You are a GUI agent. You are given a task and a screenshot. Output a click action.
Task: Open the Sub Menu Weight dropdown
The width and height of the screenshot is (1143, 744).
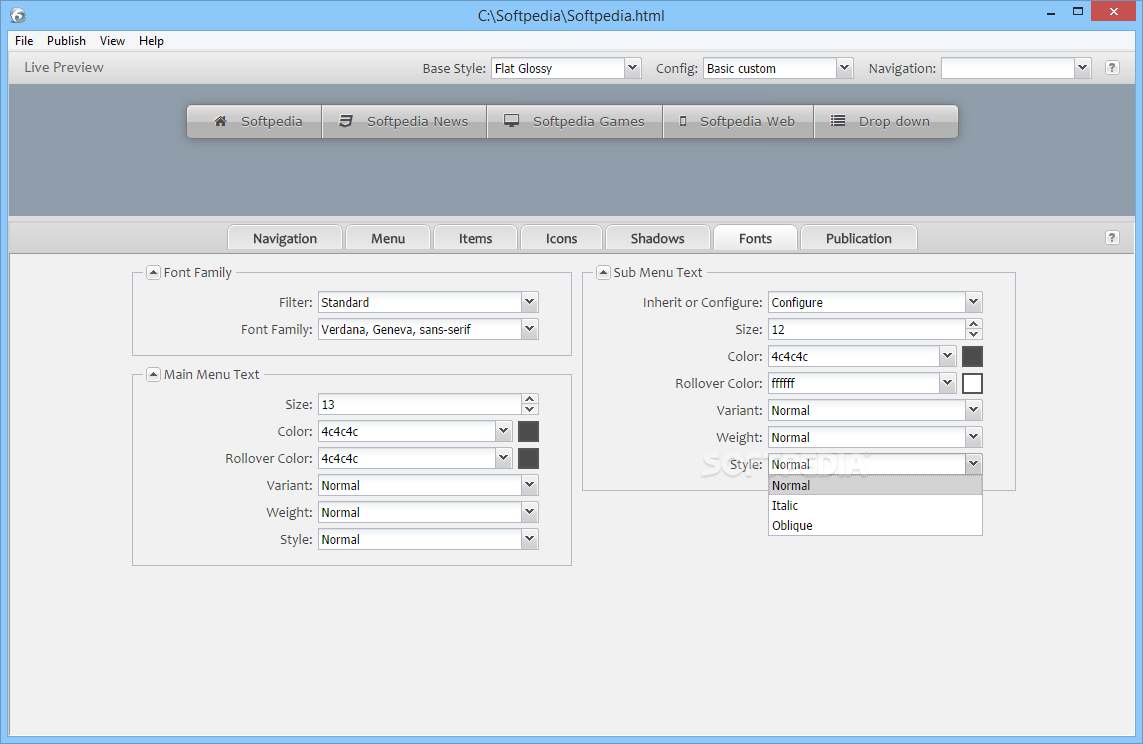click(974, 436)
